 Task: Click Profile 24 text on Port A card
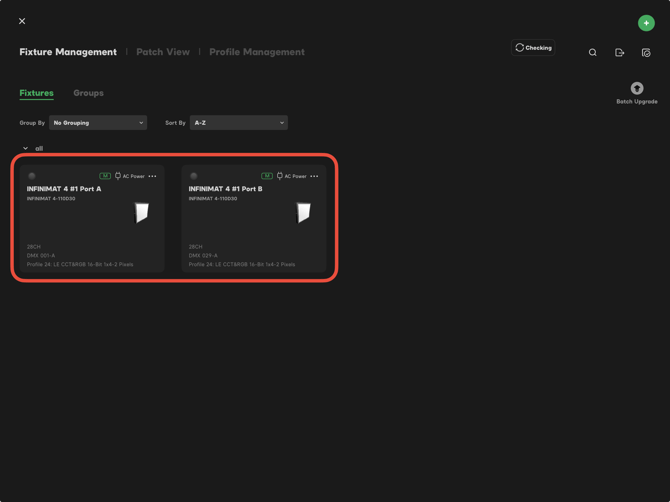point(80,264)
